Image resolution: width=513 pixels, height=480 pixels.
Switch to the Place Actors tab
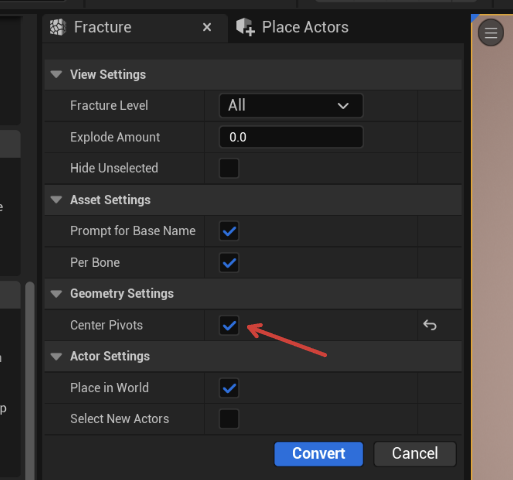[292, 27]
